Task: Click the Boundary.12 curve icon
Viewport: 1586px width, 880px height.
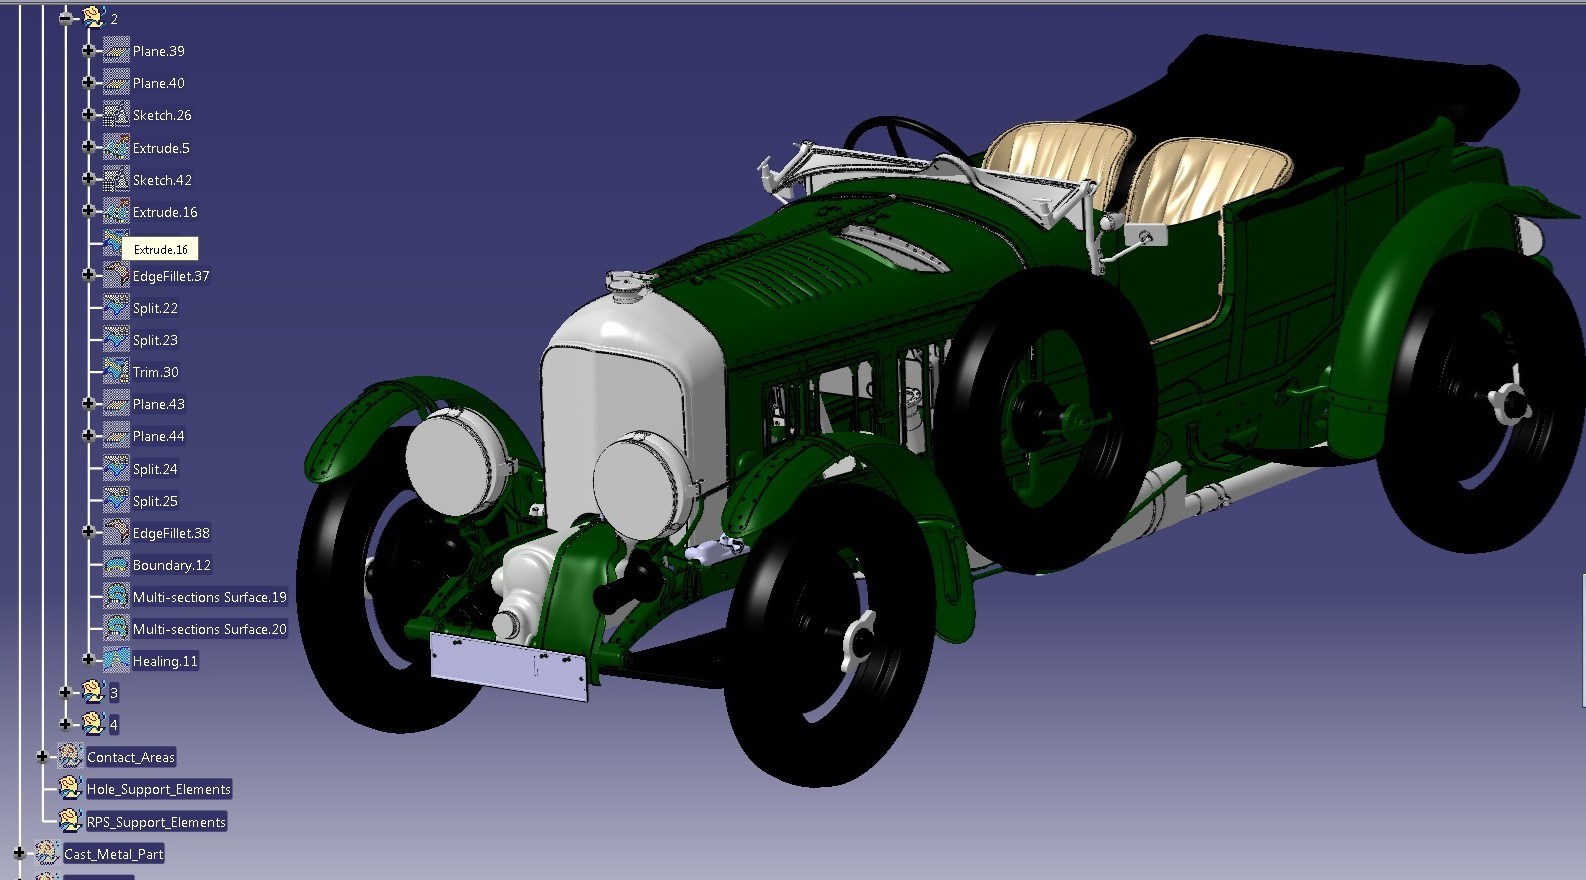Action: 117,564
